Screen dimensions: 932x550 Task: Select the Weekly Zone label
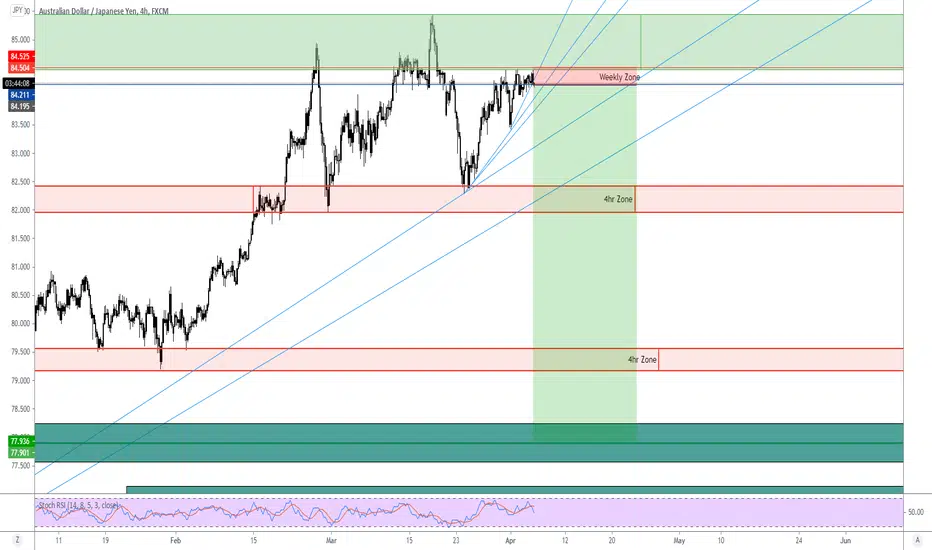point(619,77)
